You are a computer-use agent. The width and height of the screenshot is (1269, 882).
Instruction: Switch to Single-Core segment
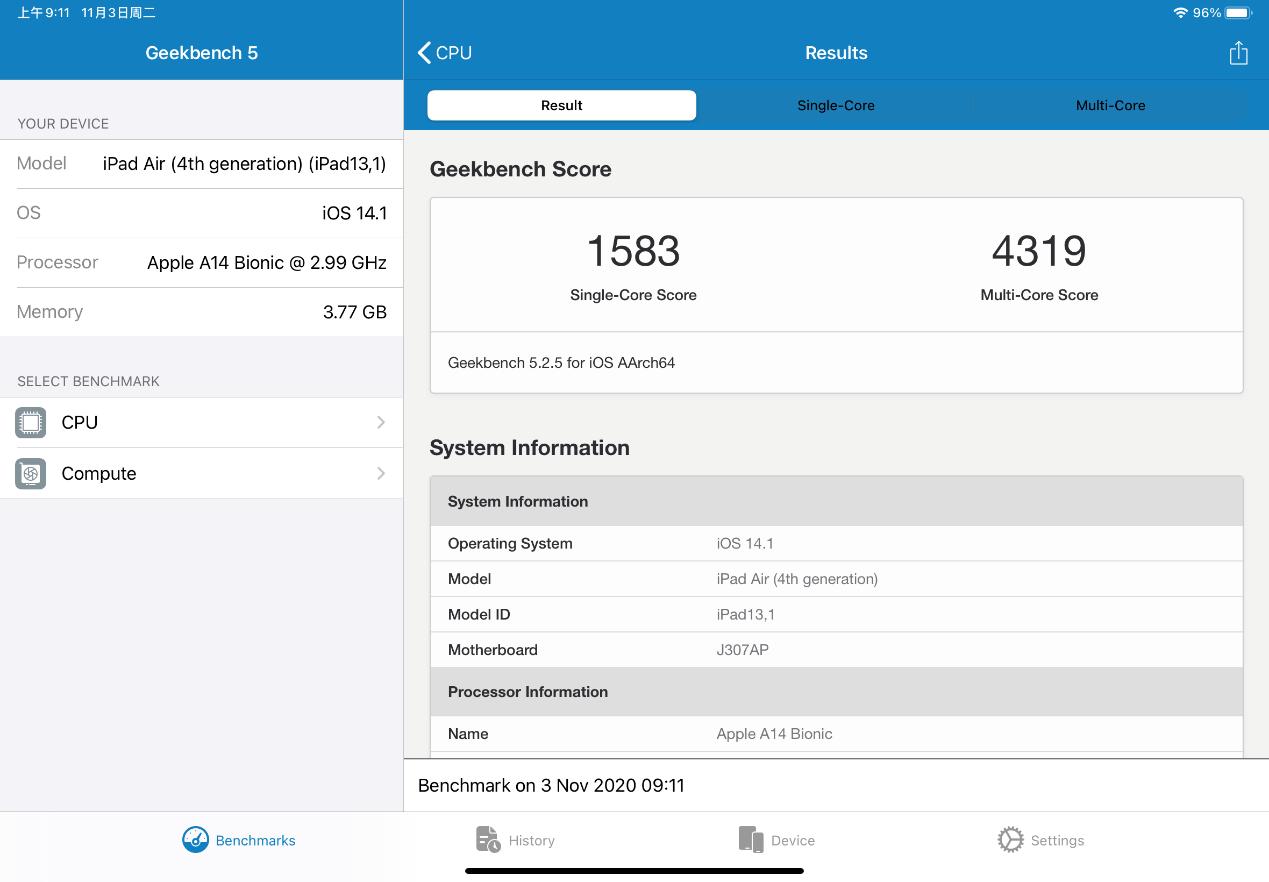(x=836, y=105)
